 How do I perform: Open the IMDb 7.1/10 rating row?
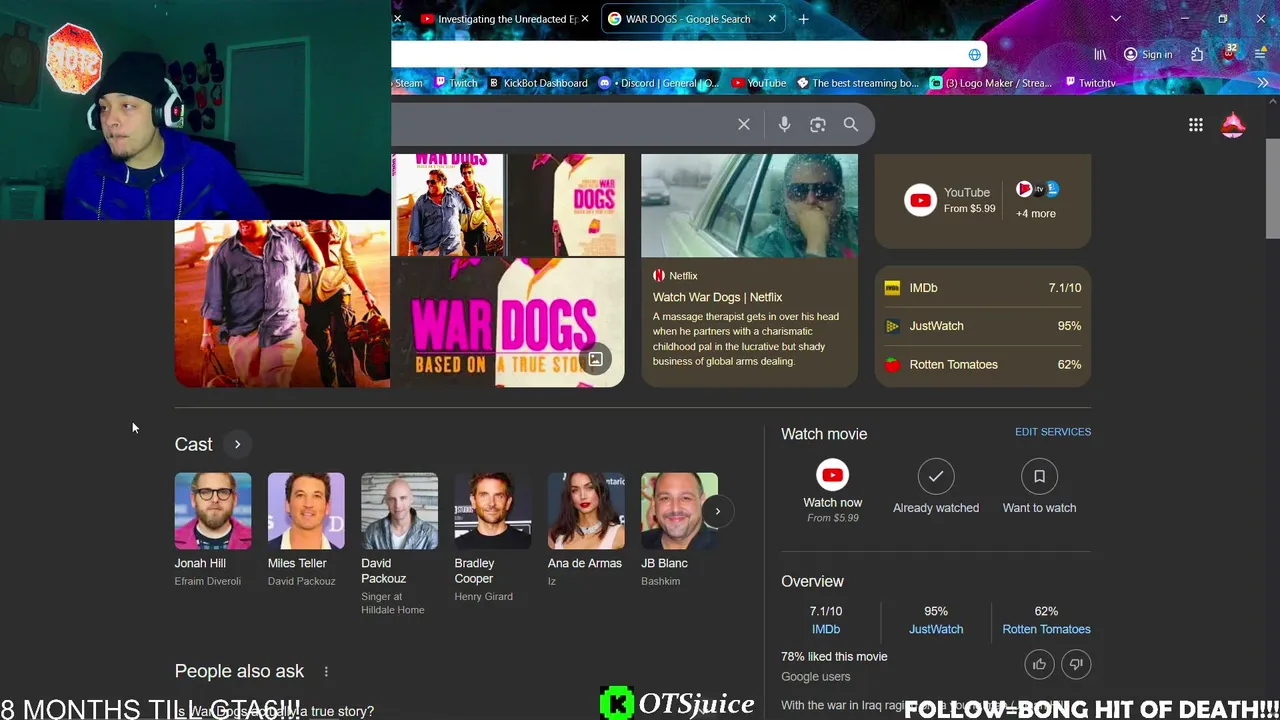pos(983,288)
